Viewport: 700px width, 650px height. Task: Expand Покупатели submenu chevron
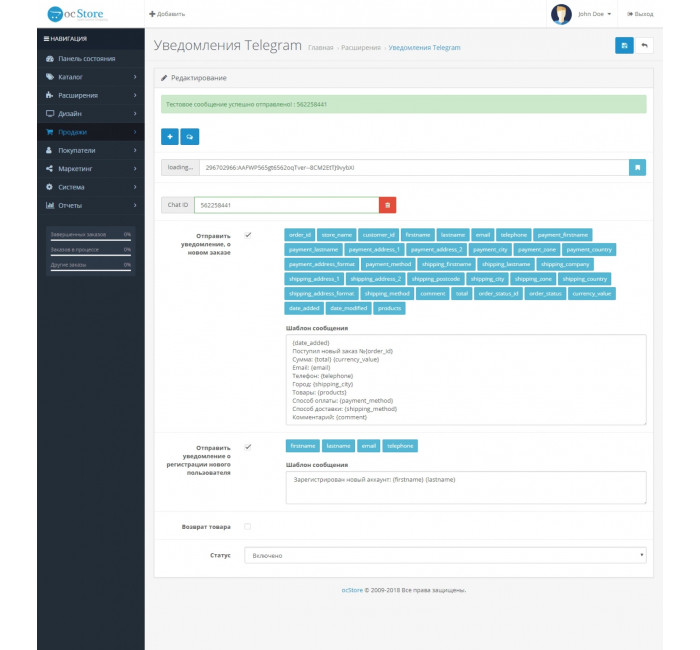pyautogui.click(x=135, y=150)
